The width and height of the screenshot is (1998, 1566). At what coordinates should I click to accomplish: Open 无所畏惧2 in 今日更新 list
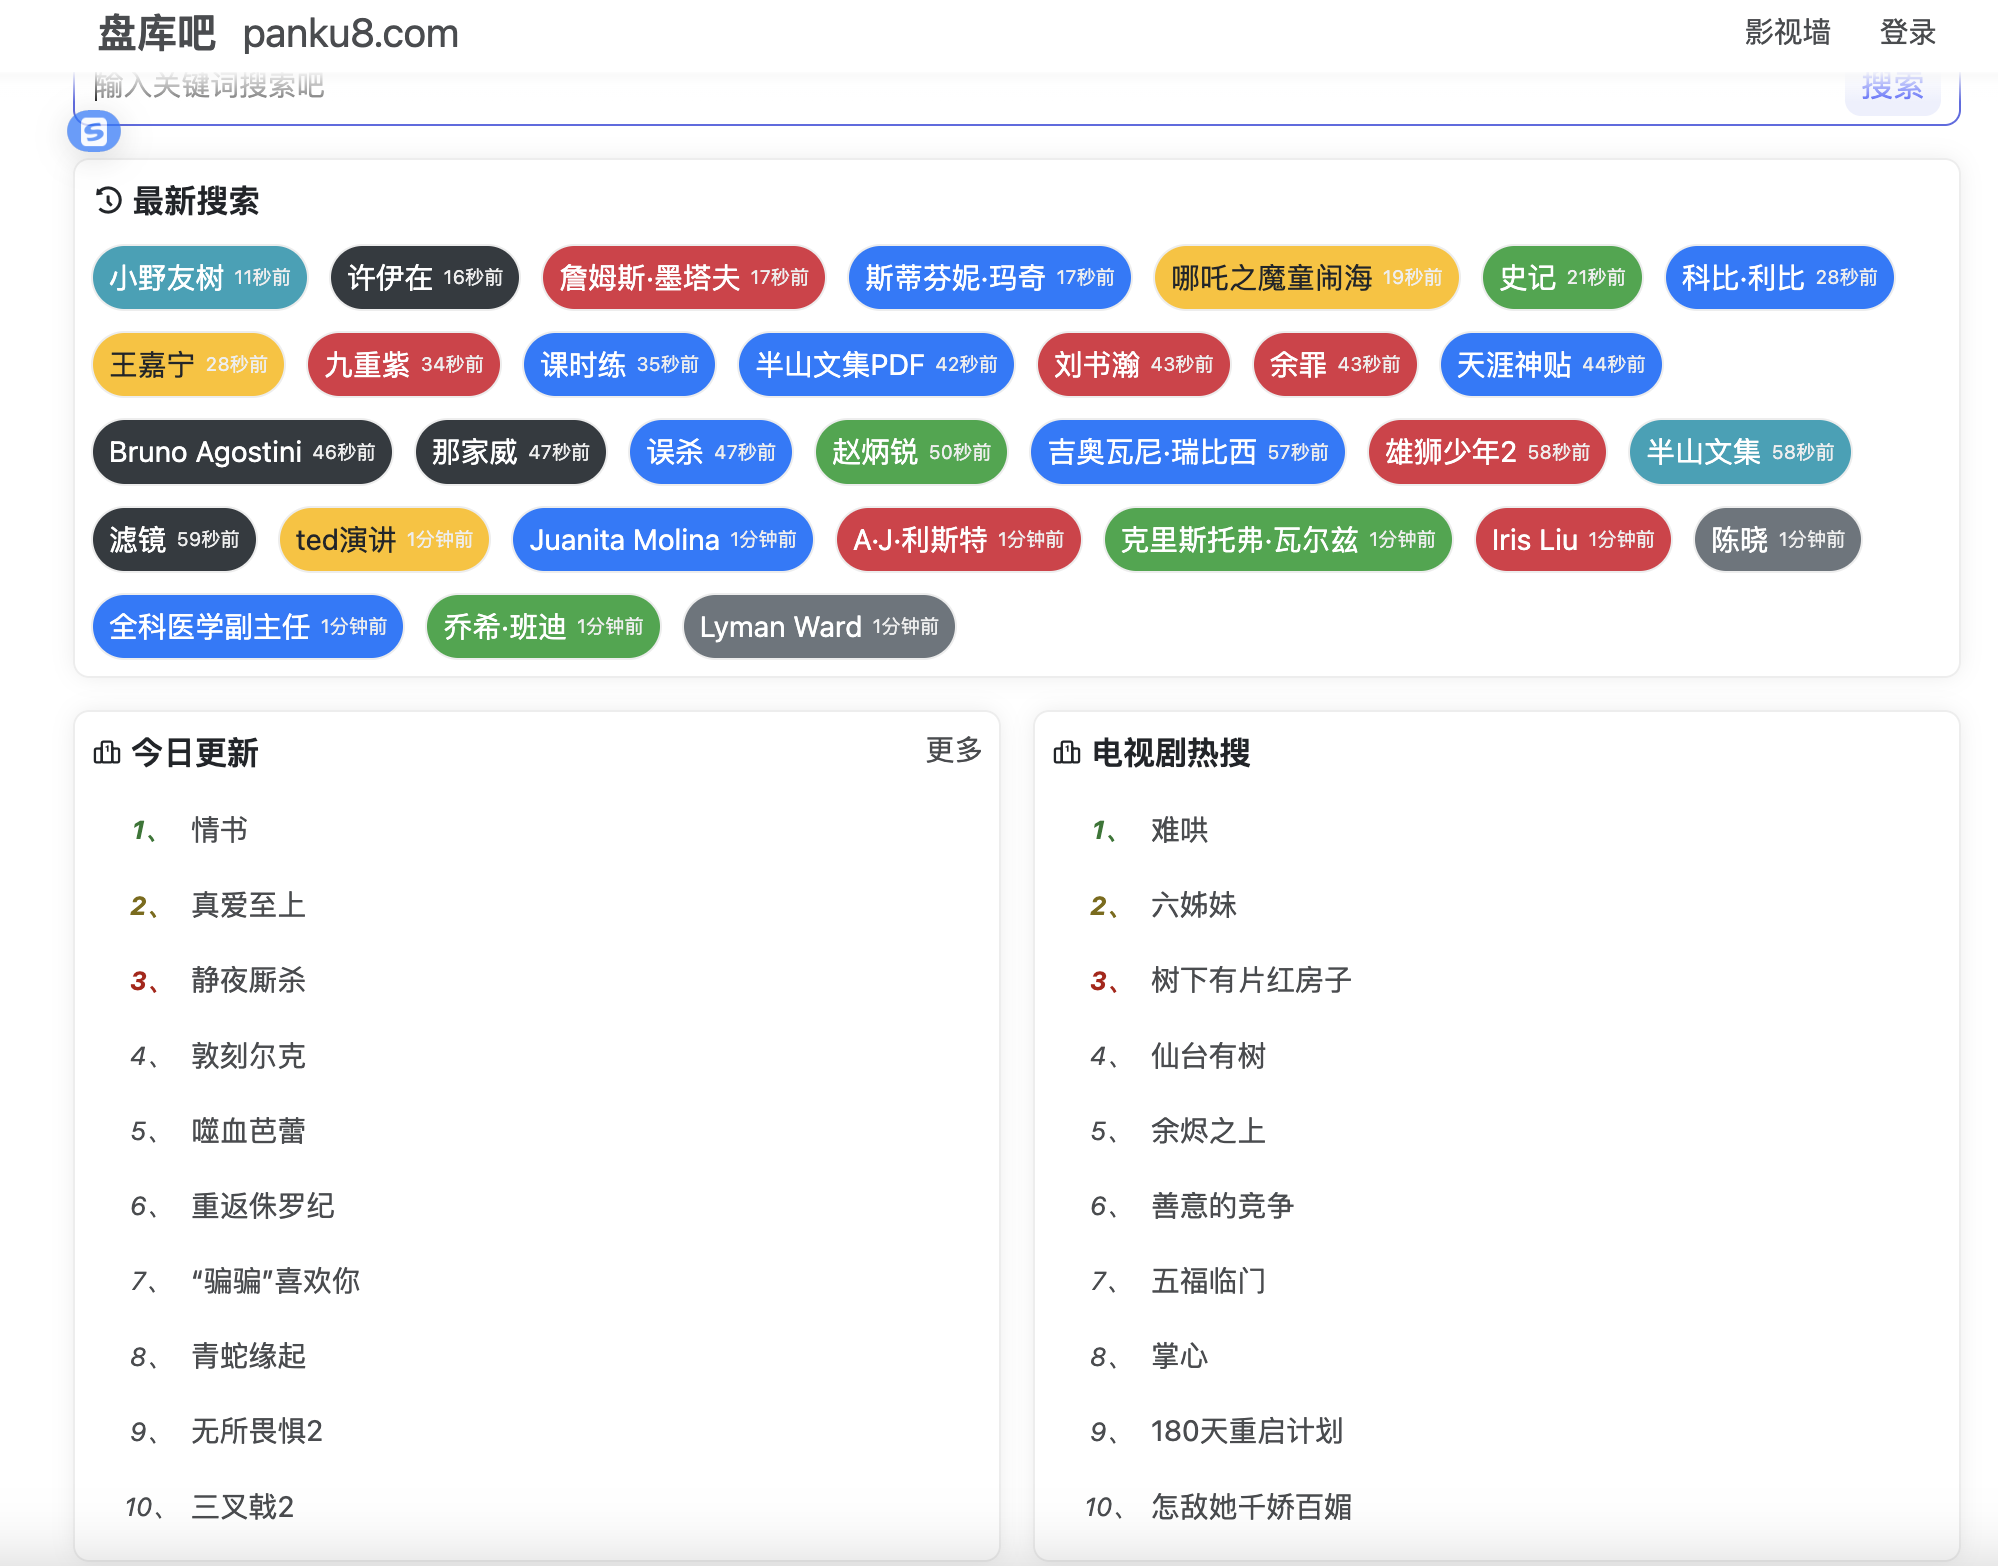click(257, 1431)
